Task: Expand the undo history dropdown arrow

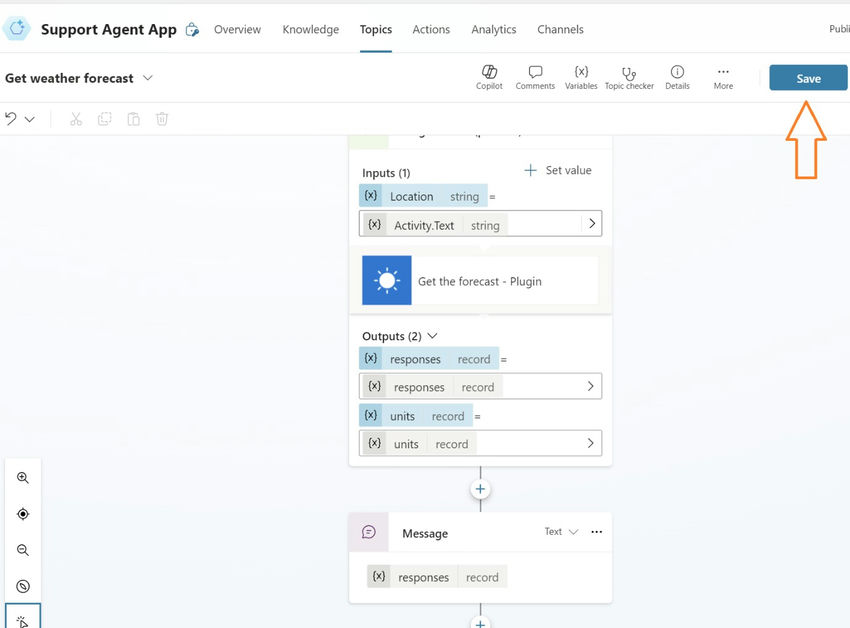Action: [x=30, y=119]
